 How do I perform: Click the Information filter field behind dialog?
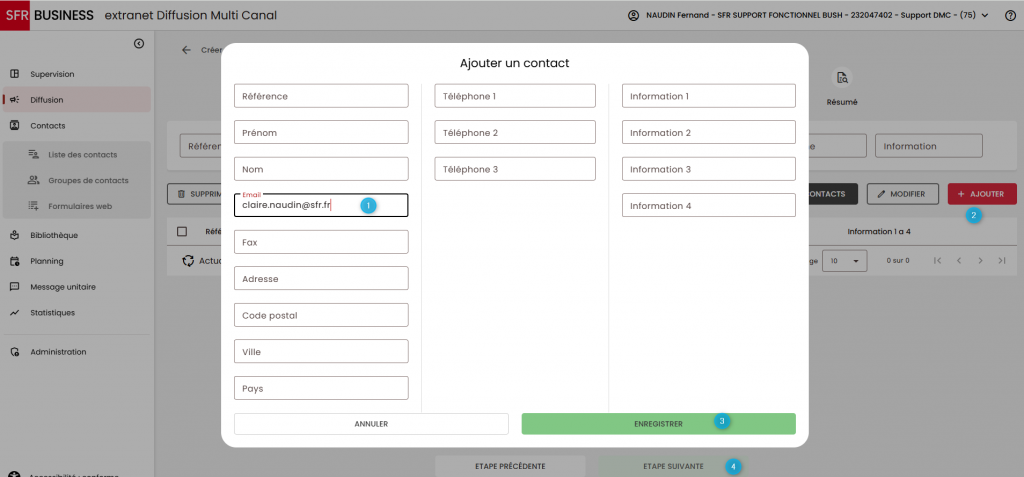[929, 146]
